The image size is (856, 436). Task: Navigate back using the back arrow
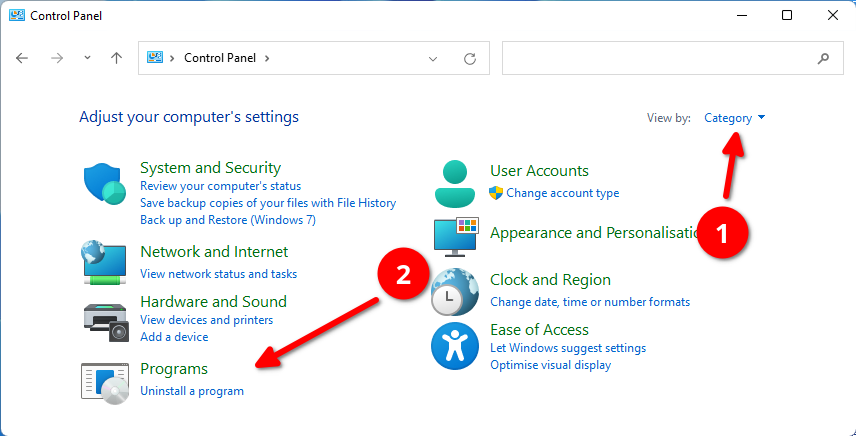coord(23,58)
